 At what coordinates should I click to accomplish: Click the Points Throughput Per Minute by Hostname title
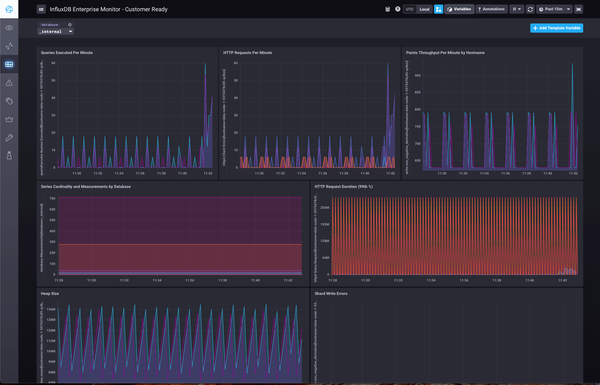(x=445, y=53)
